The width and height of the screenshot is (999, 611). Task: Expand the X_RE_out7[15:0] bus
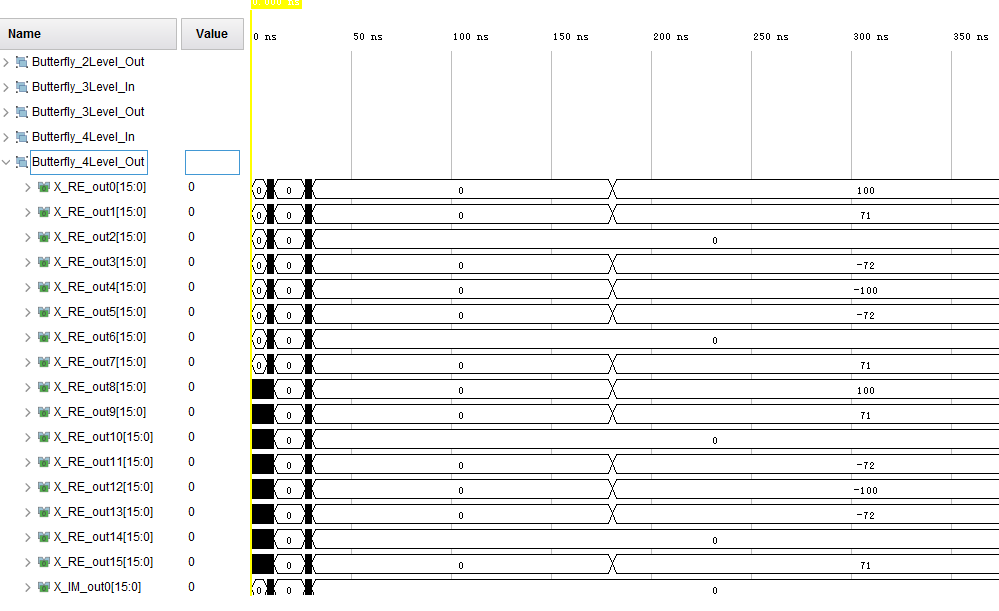(27, 362)
